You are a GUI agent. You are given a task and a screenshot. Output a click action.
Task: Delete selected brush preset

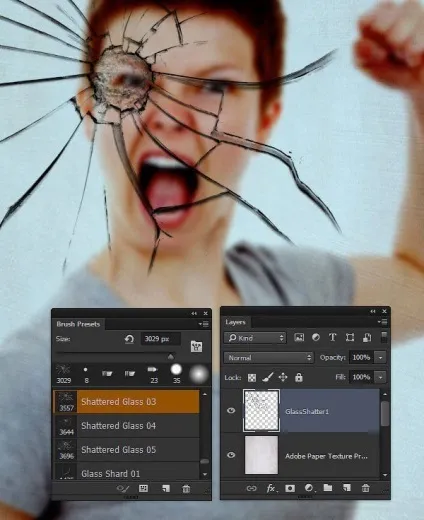[186, 489]
